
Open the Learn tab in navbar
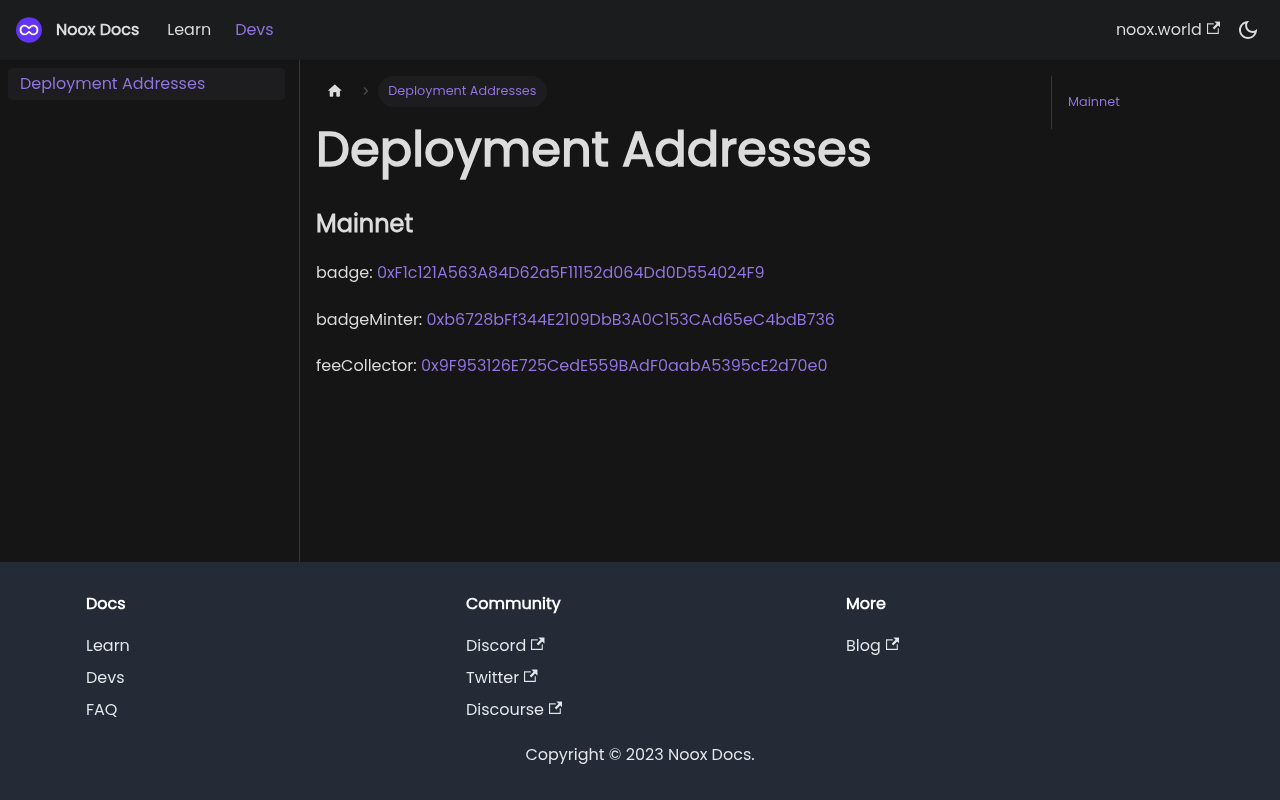pos(189,30)
